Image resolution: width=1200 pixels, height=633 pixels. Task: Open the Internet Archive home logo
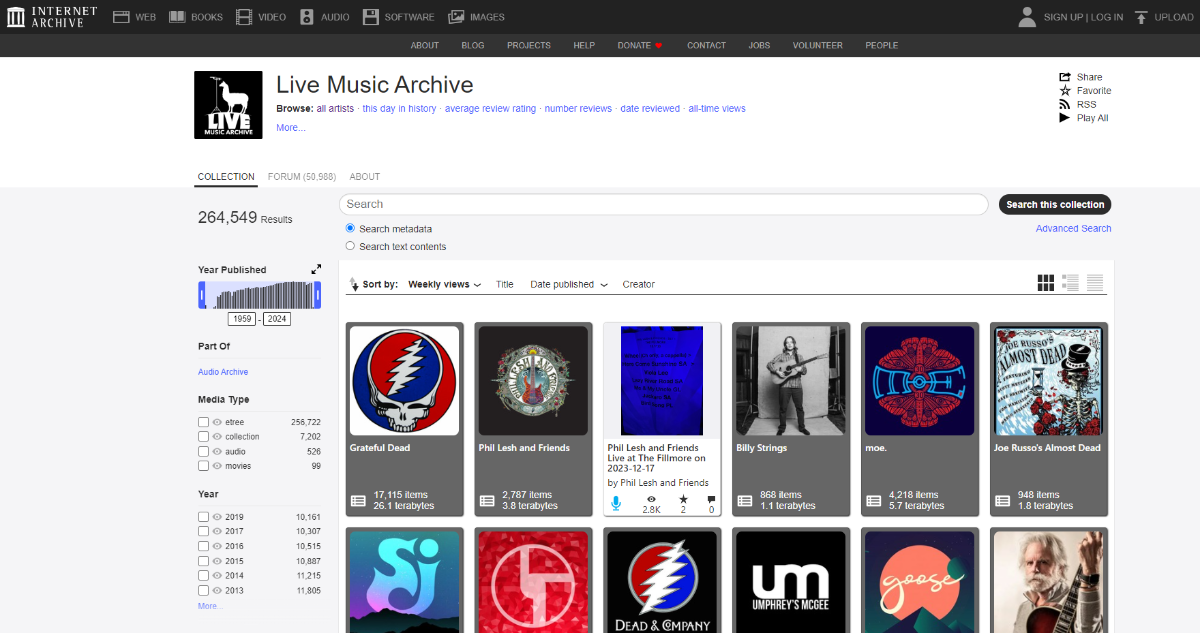point(52,16)
